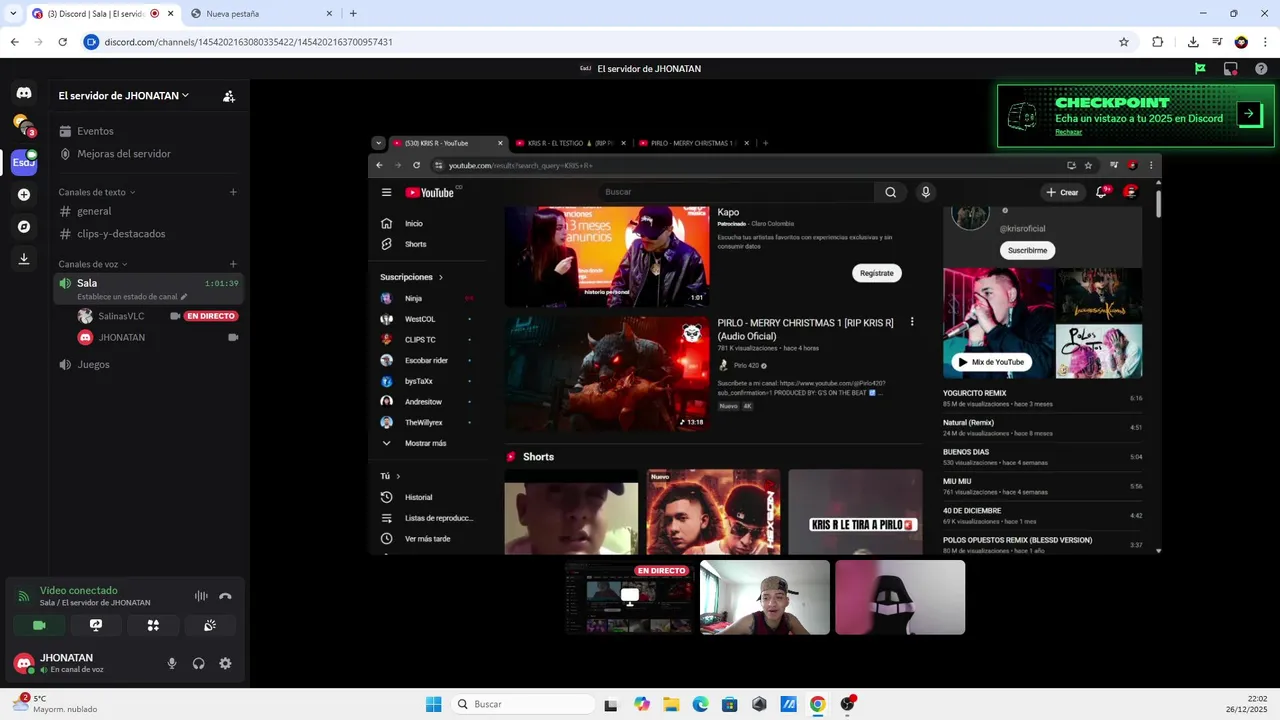Open the soundboard button
The height and width of the screenshot is (720, 1280).
click(210, 625)
